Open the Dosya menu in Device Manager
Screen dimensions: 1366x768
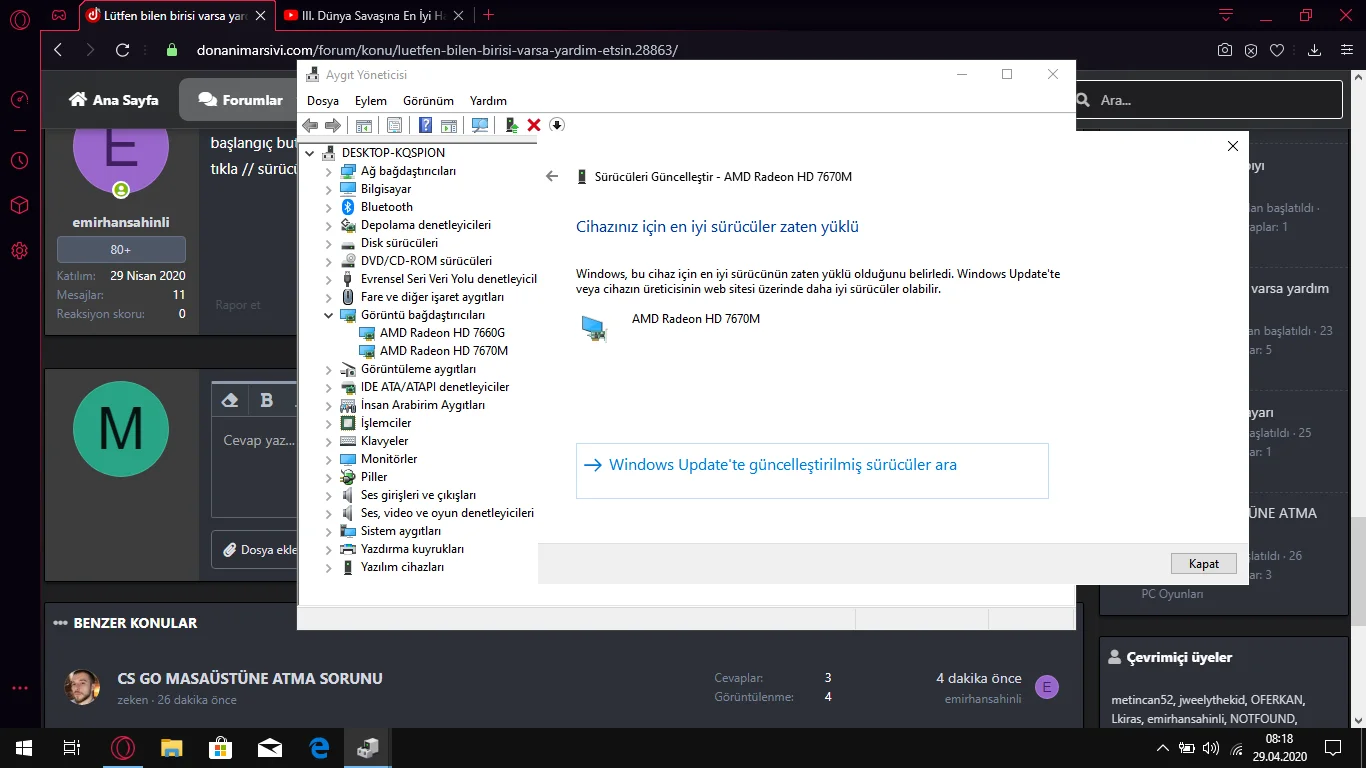(323, 101)
